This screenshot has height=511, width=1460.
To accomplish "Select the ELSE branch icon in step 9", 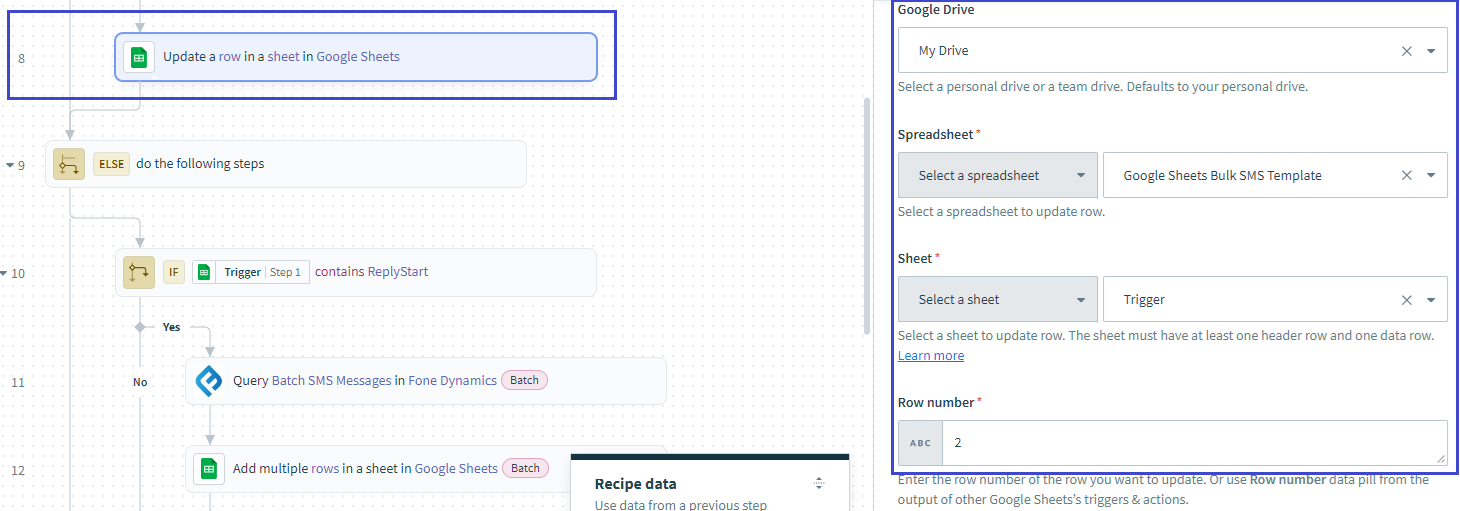I will pos(69,164).
